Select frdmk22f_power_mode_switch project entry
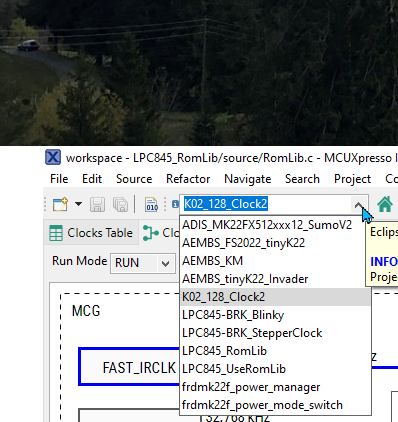Screen dimensions: 398x422 point(275,405)
